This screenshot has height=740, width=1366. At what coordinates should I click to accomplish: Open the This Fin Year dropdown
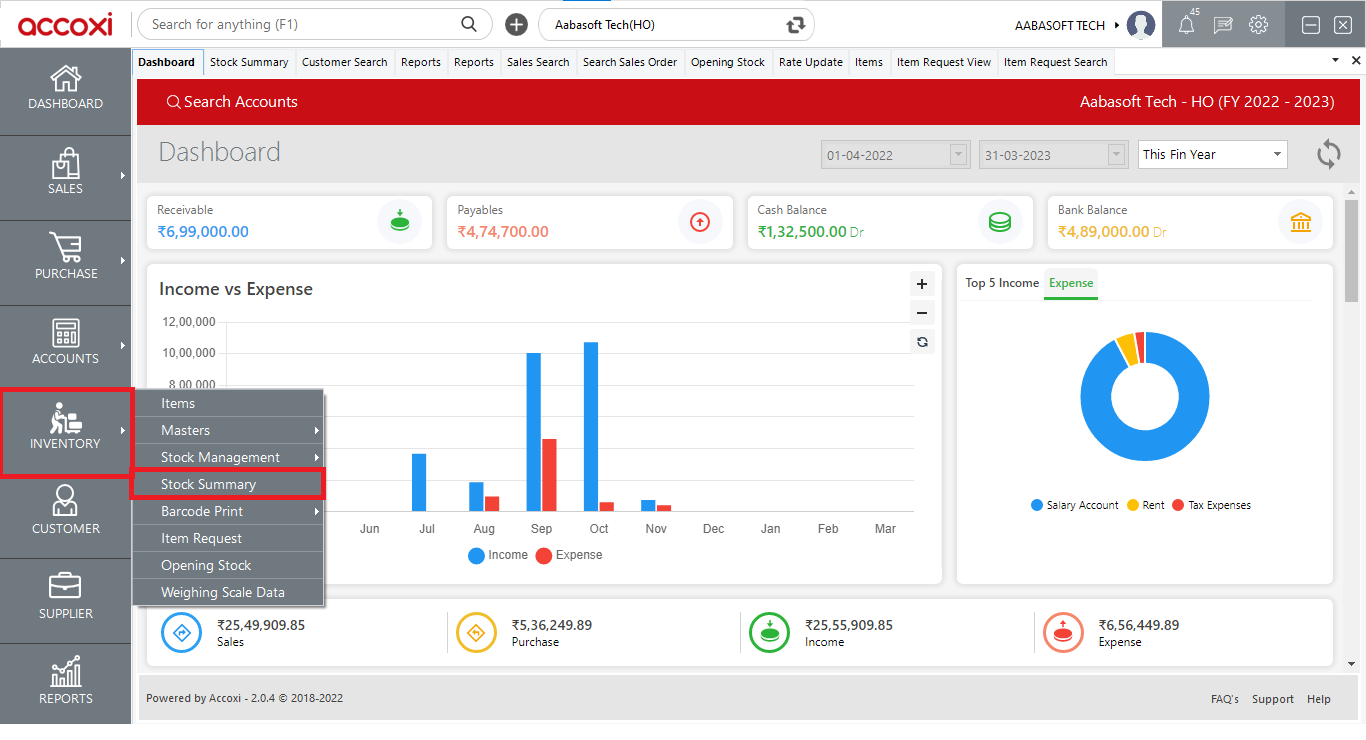point(1213,154)
